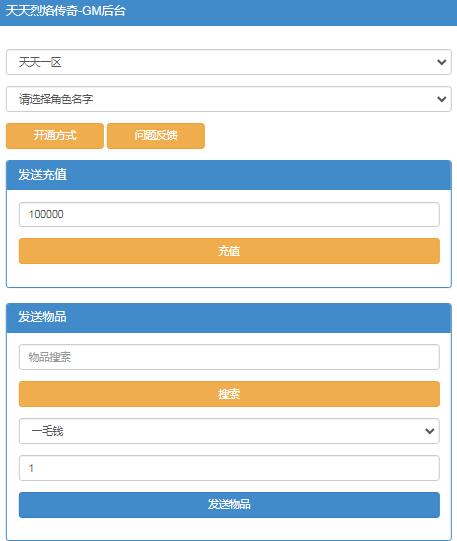Open the 问题反馈 feedback button
Image resolution: width=457 pixels, height=541 pixels.
coord(156,136)
